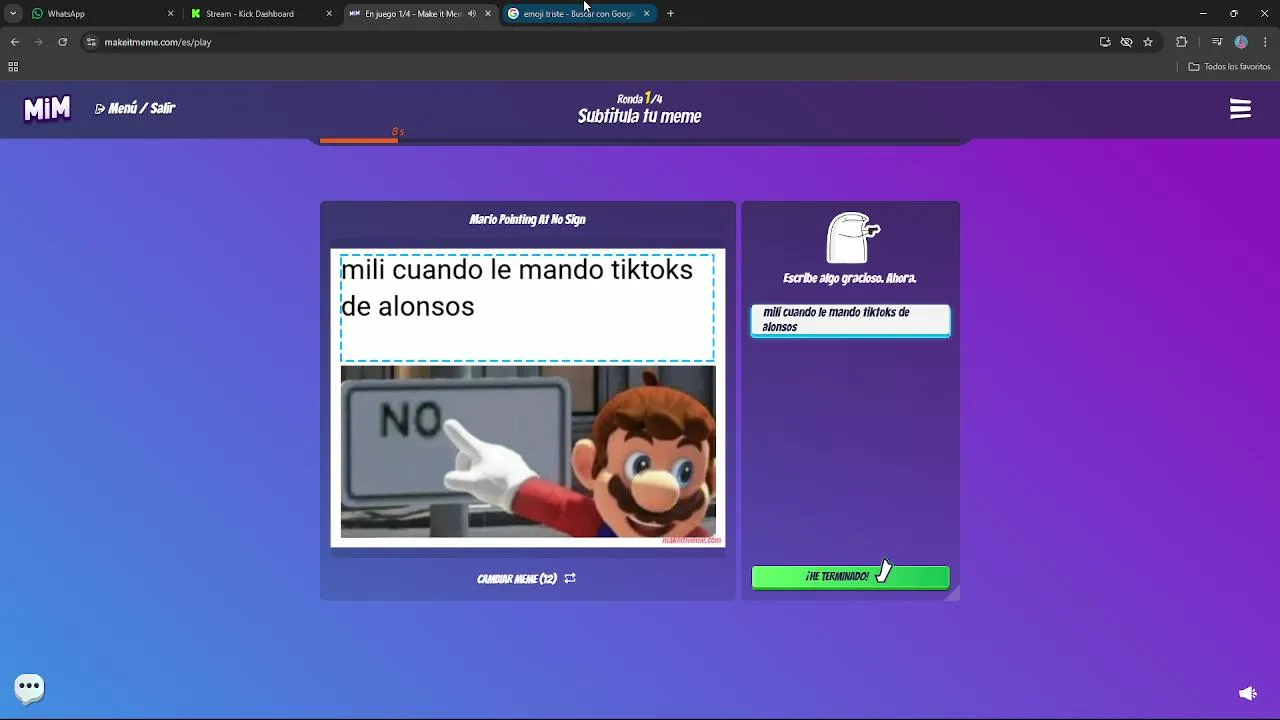
Task: Click the 8 s timer label
Action: [398, 132]
